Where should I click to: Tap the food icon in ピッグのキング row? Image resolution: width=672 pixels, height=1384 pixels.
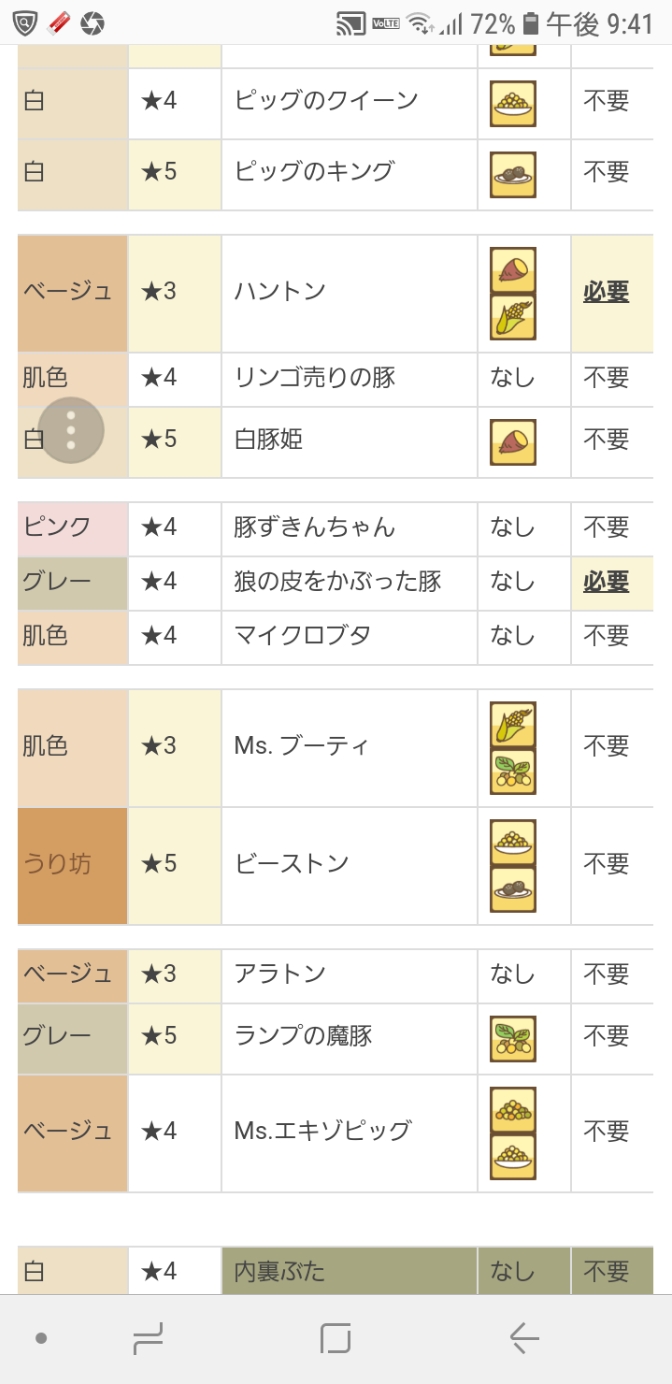tap(513, 174)
